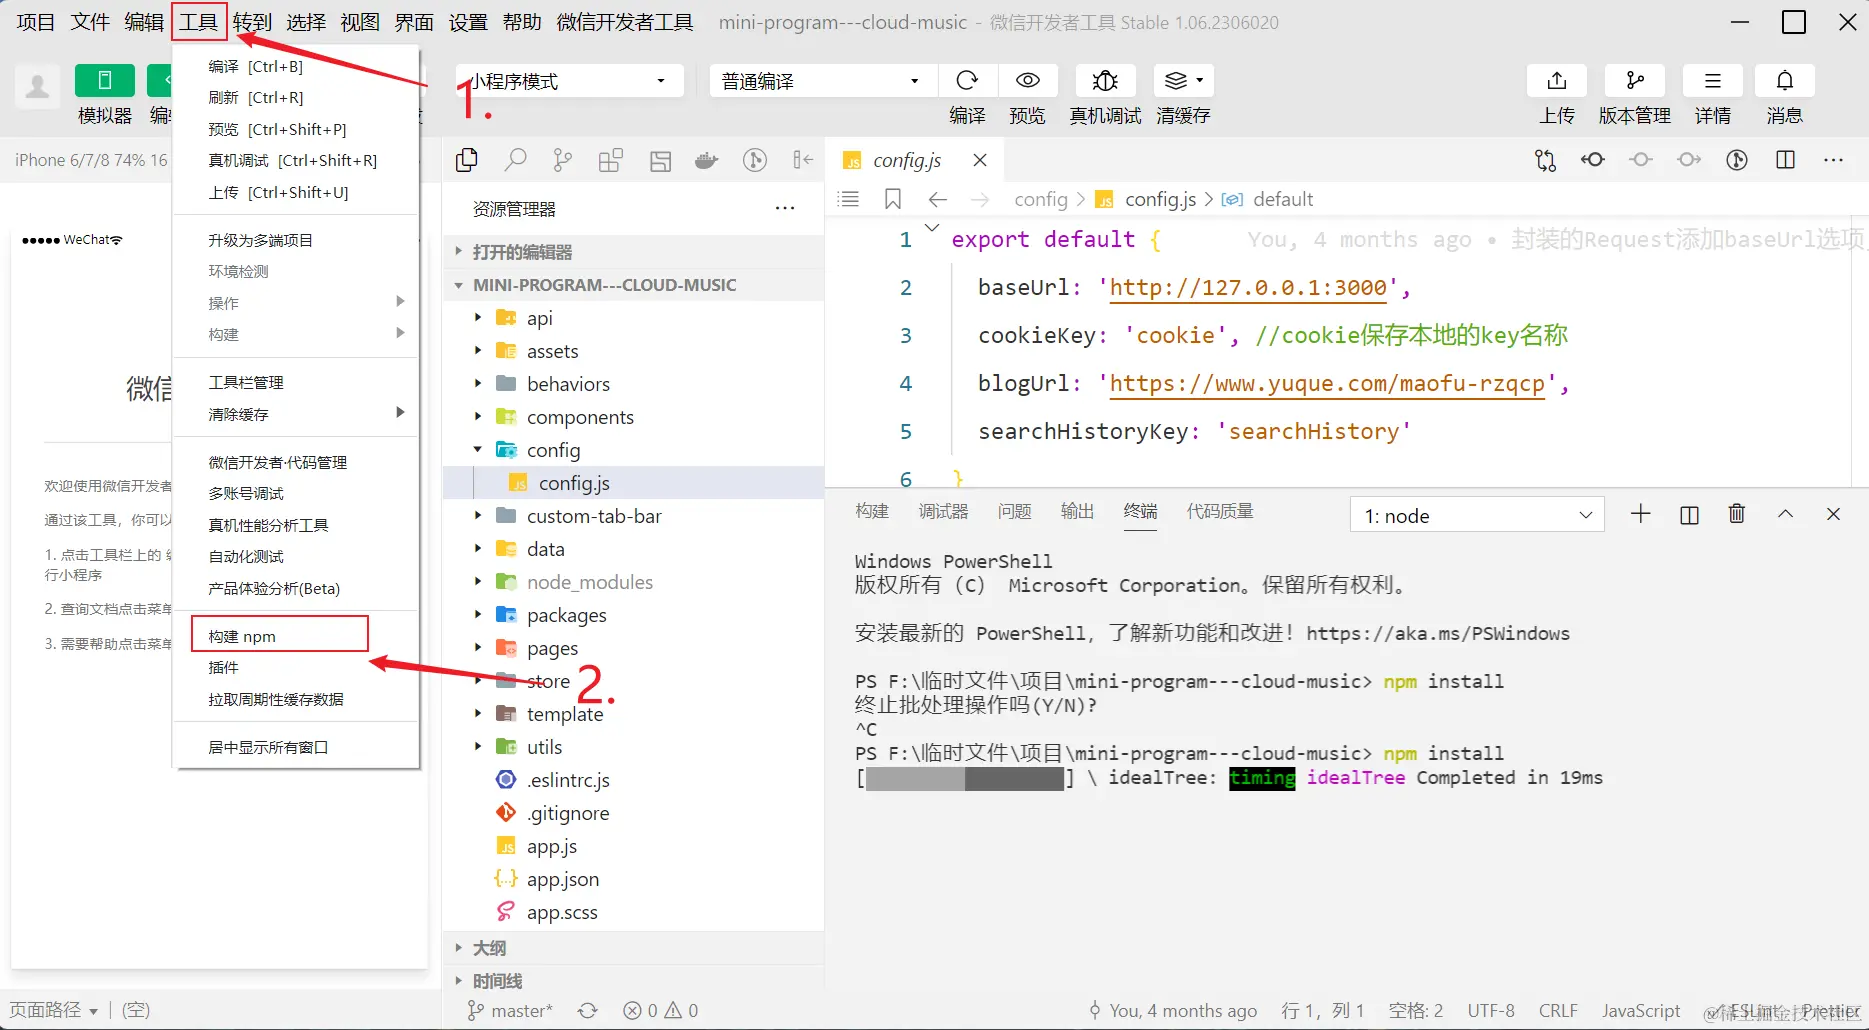
Task: Open 清除缓存 submenu entry
Action: (x=295, y=414)
